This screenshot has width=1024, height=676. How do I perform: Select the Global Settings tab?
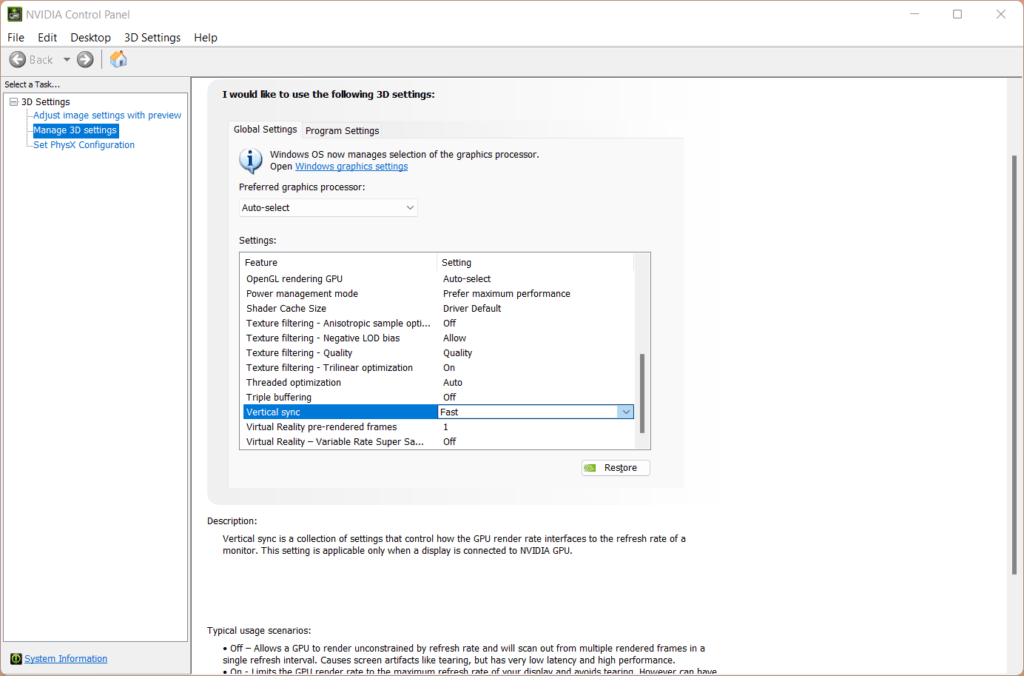coord(265,129)
